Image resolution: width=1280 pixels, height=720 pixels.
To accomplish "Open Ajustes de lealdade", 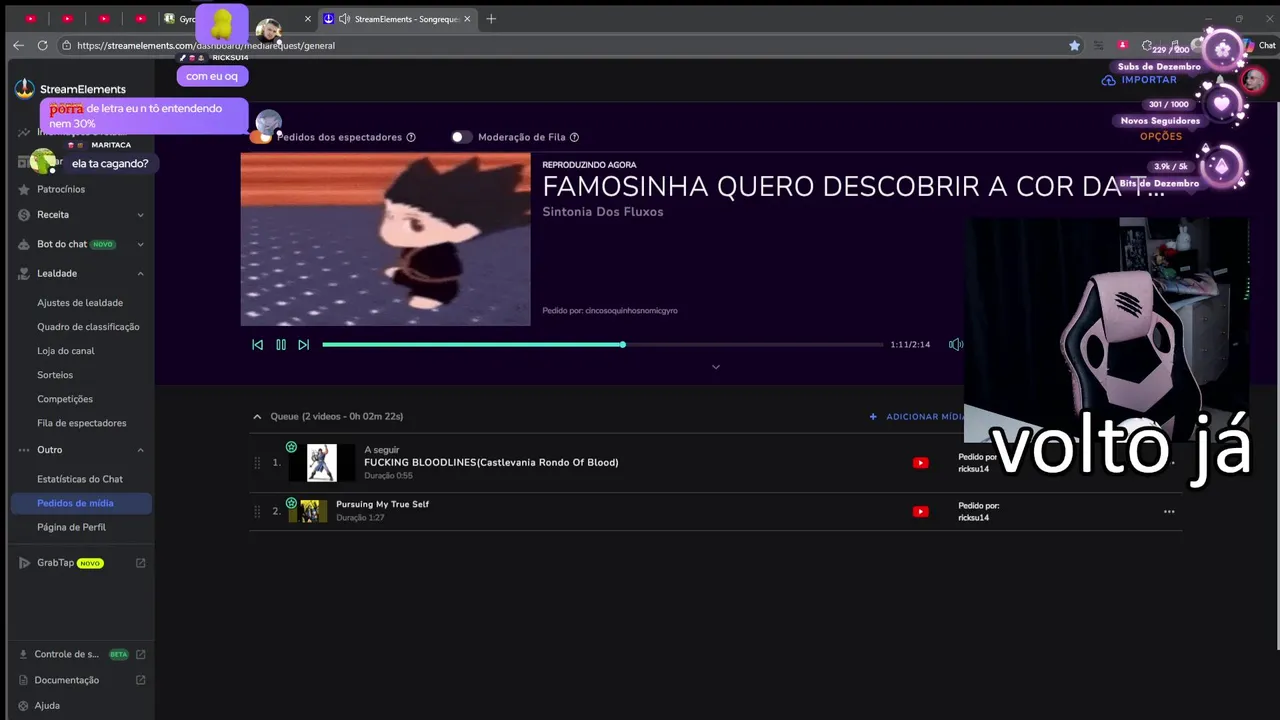I will (x=80, y=303).
